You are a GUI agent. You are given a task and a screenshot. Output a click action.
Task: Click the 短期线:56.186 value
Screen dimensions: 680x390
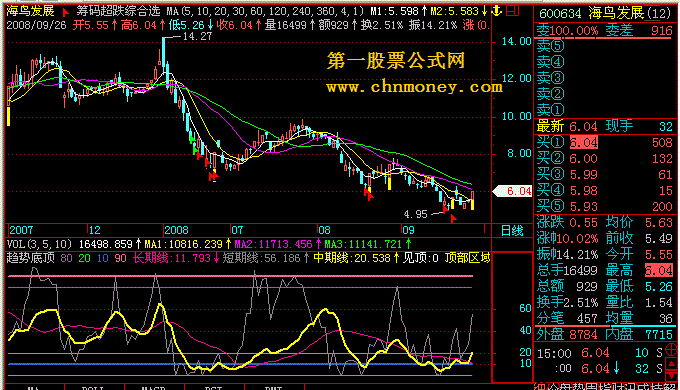point(262,258)
